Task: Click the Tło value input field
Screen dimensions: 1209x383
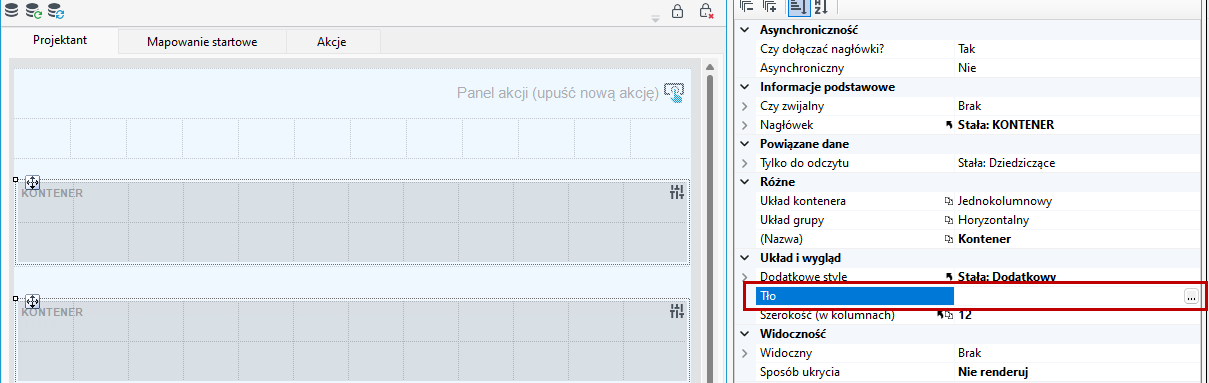Action: [1068, 296]
